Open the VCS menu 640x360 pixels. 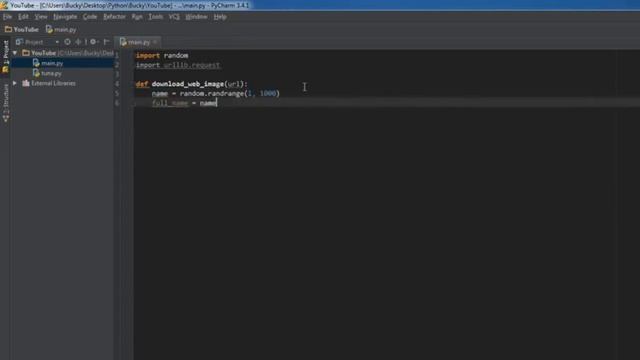(174, 17)
